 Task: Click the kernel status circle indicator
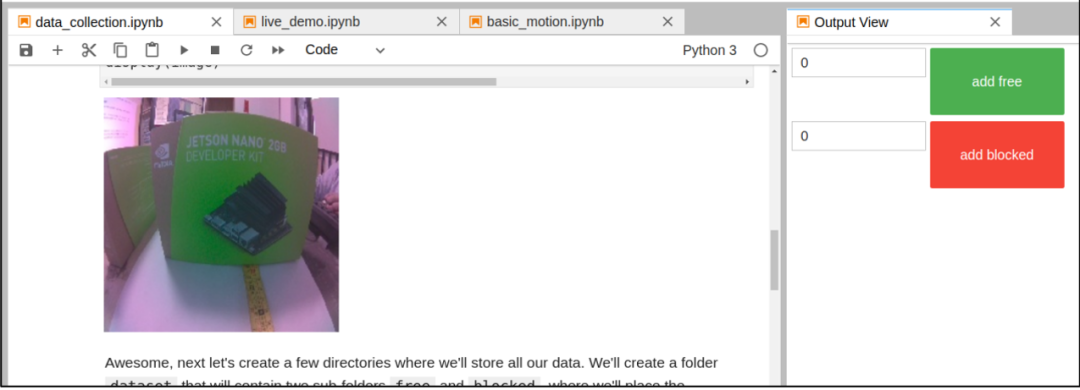[760, 50]
